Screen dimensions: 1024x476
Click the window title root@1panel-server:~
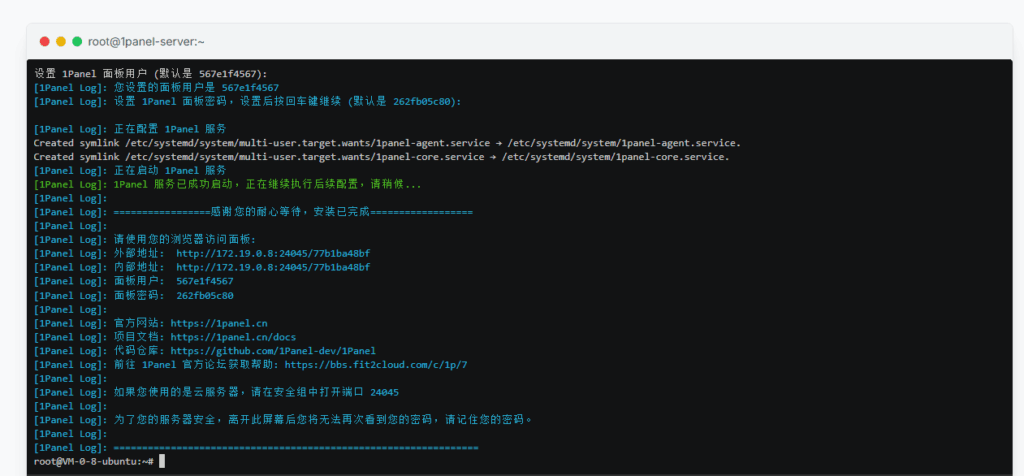(x=146, y=41)
